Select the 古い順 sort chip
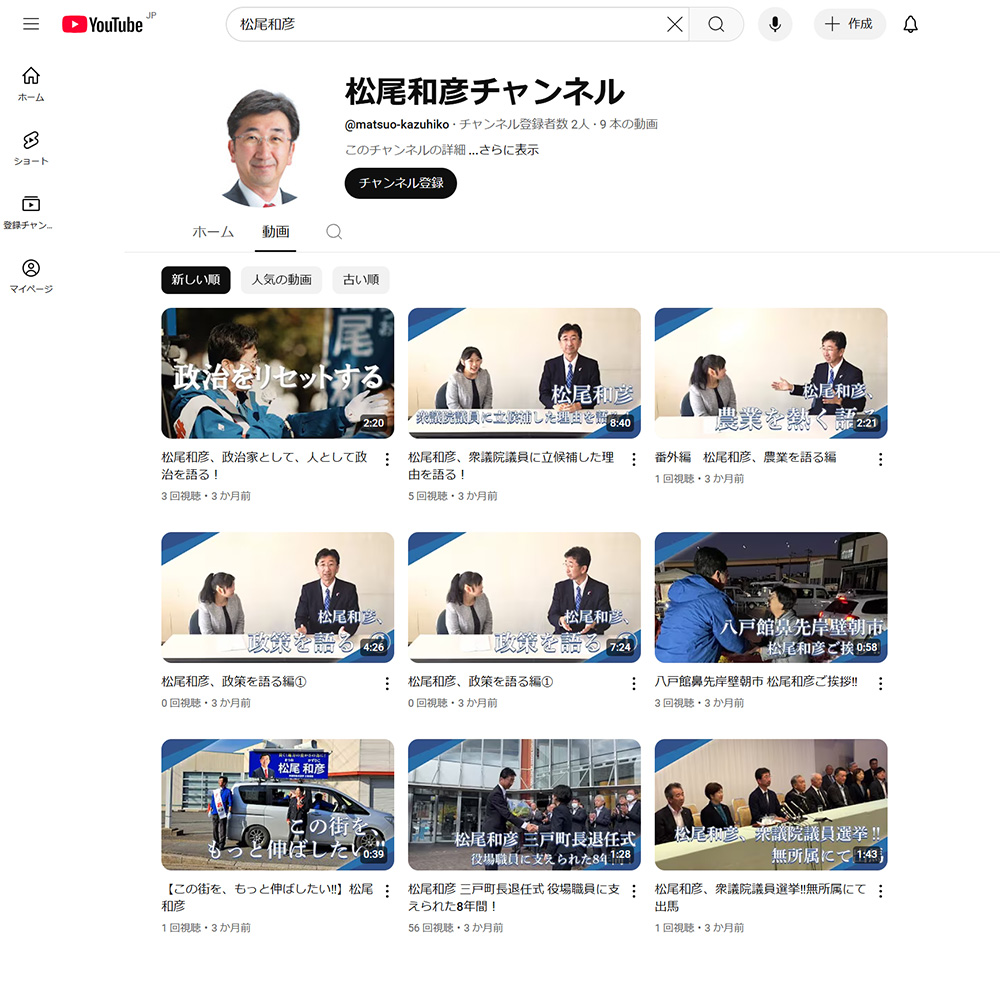Viewport: 1000px width, 995px height. (x=361, y=280)
